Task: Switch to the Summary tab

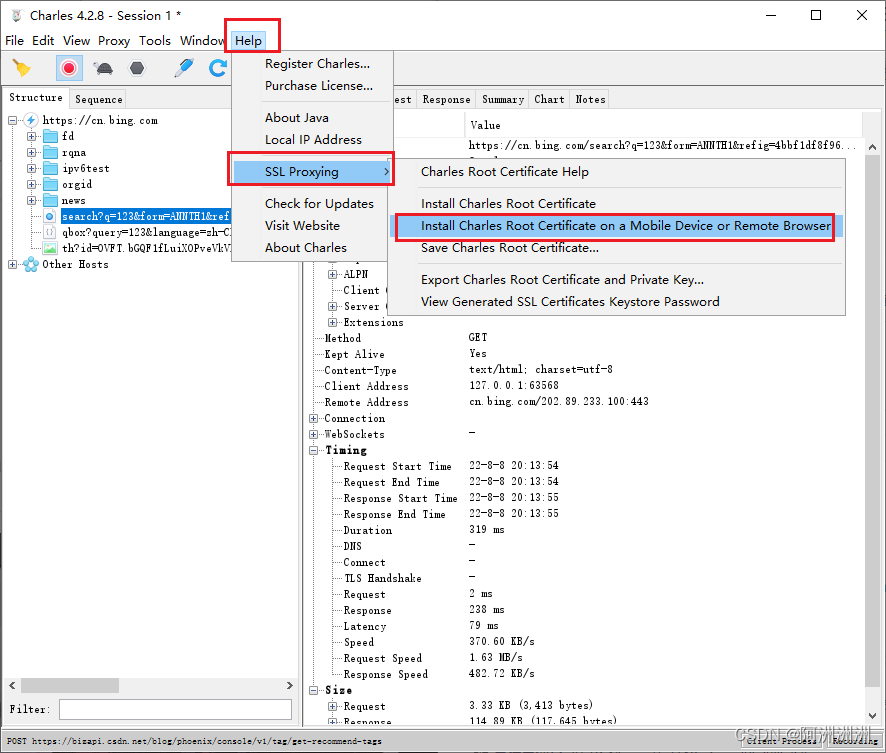Action: coord(503,99)
